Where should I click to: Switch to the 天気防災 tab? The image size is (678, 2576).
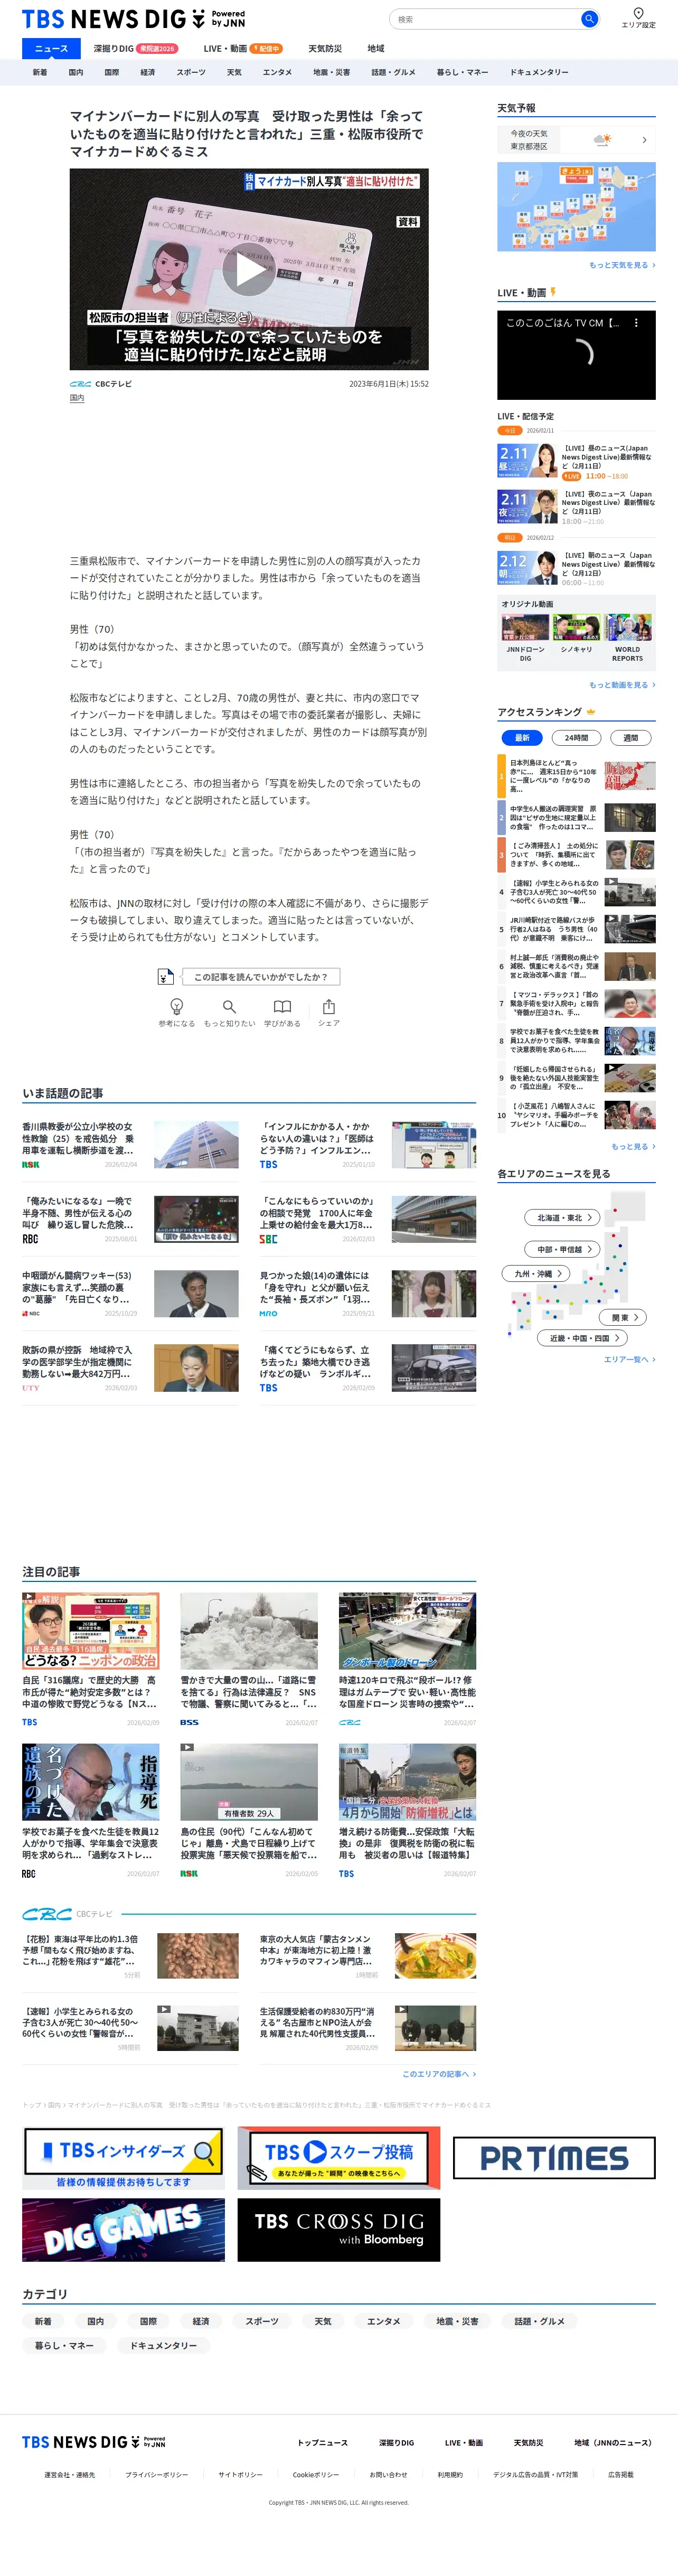click(325, 48)
